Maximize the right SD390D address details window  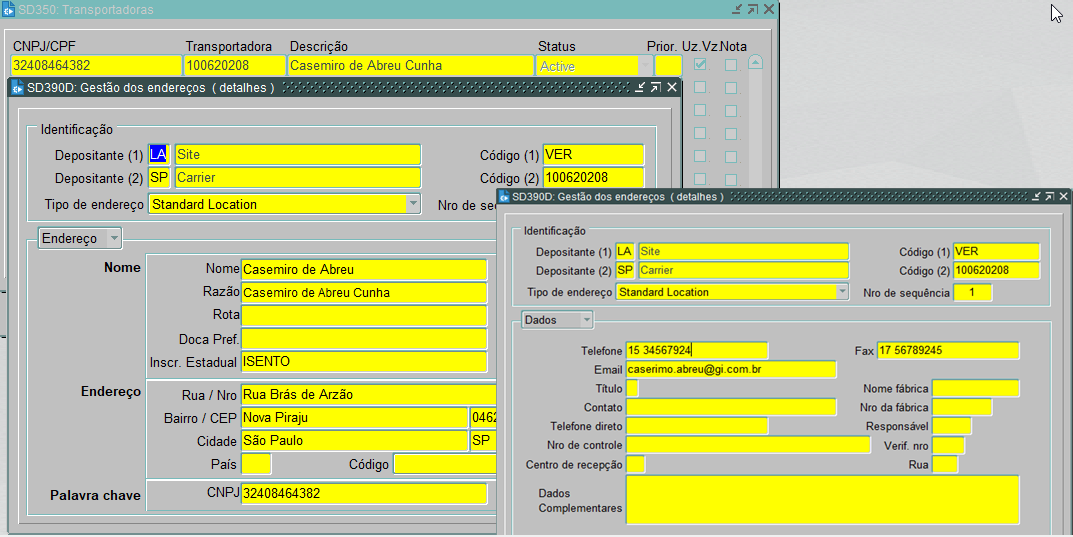[x=1050, y=196]
